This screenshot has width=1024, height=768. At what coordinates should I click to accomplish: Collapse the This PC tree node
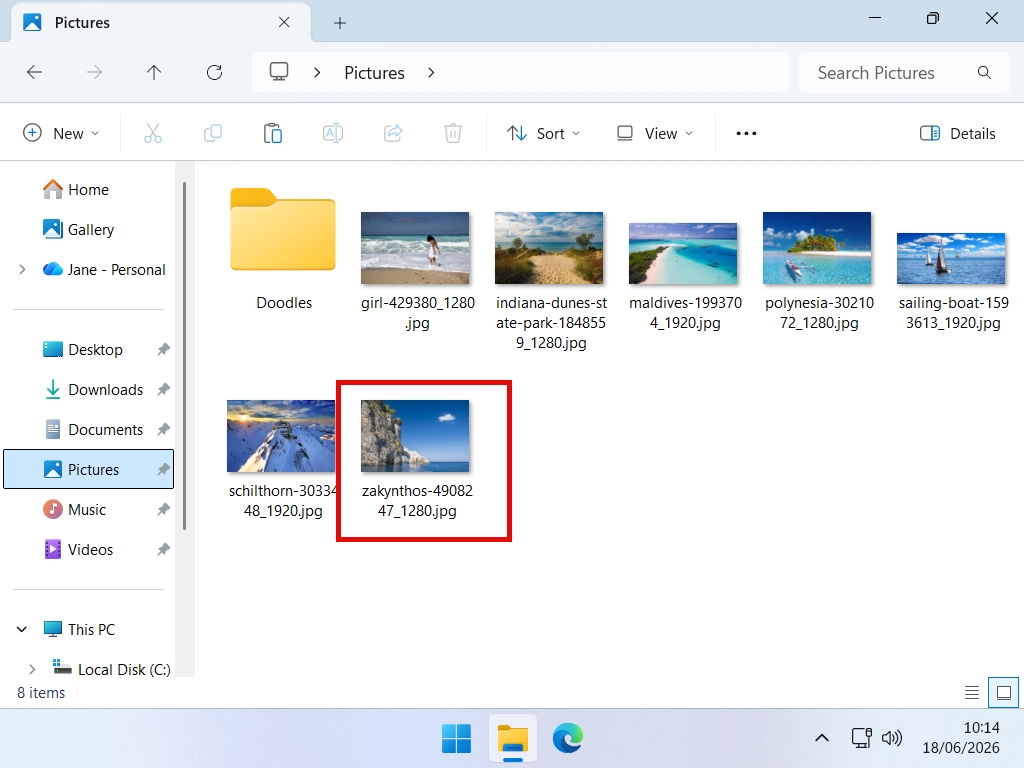click(22, 629)
